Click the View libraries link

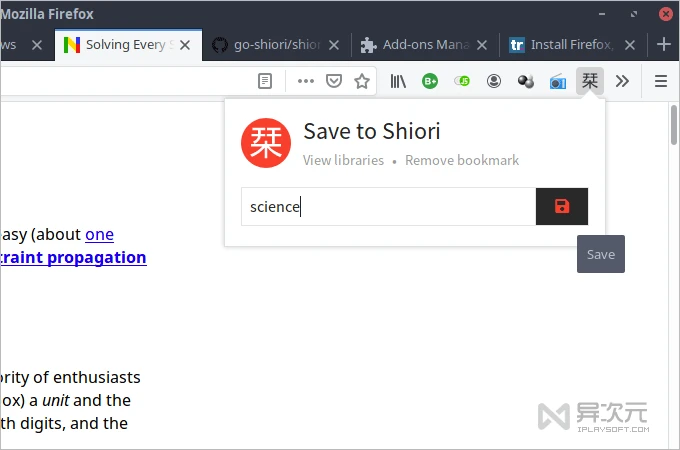tap(343, 160)
